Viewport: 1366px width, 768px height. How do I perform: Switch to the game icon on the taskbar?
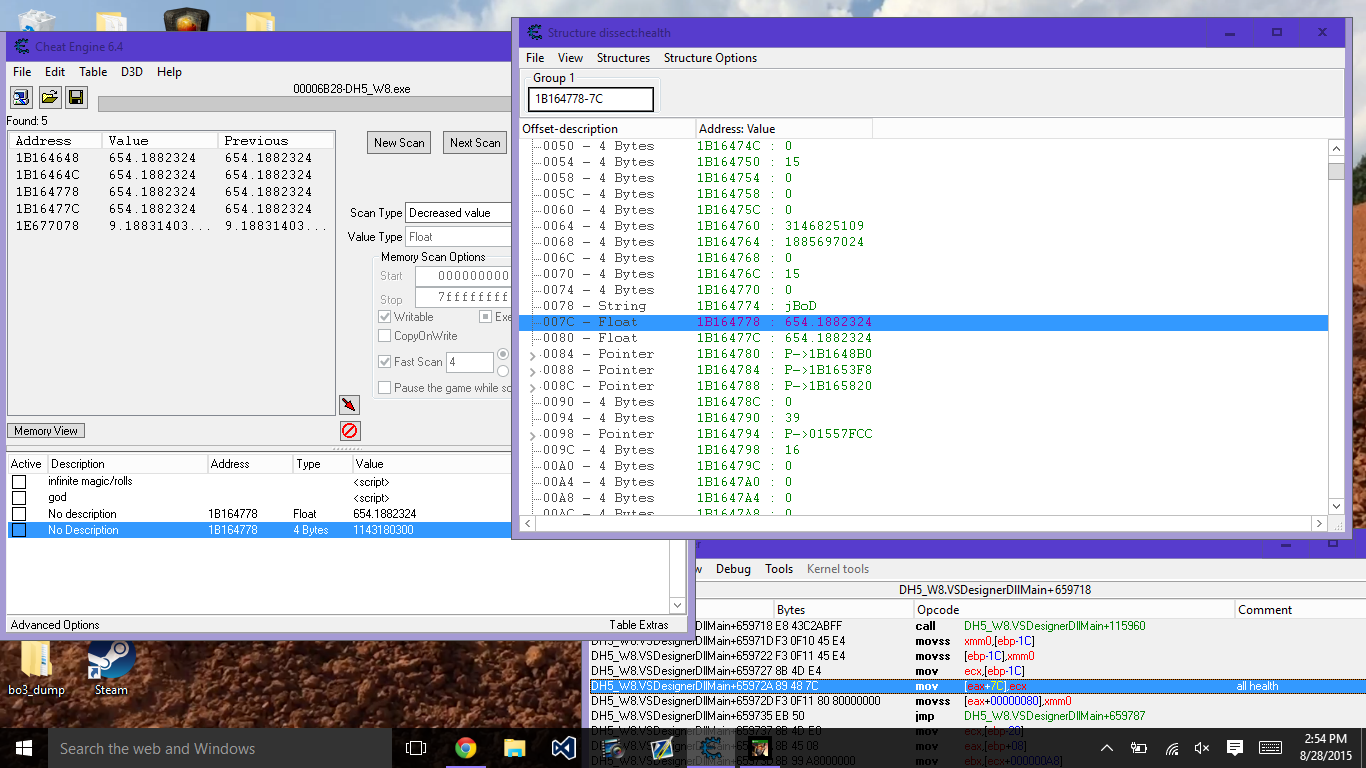tap(759, 748)
